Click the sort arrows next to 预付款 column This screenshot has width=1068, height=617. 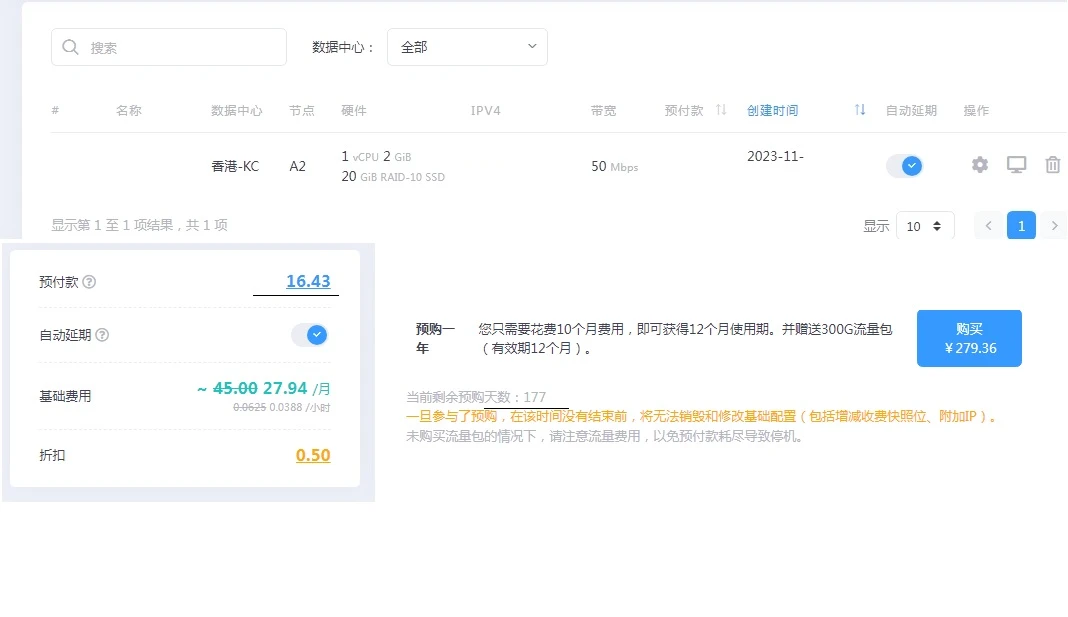coord(721,110)
